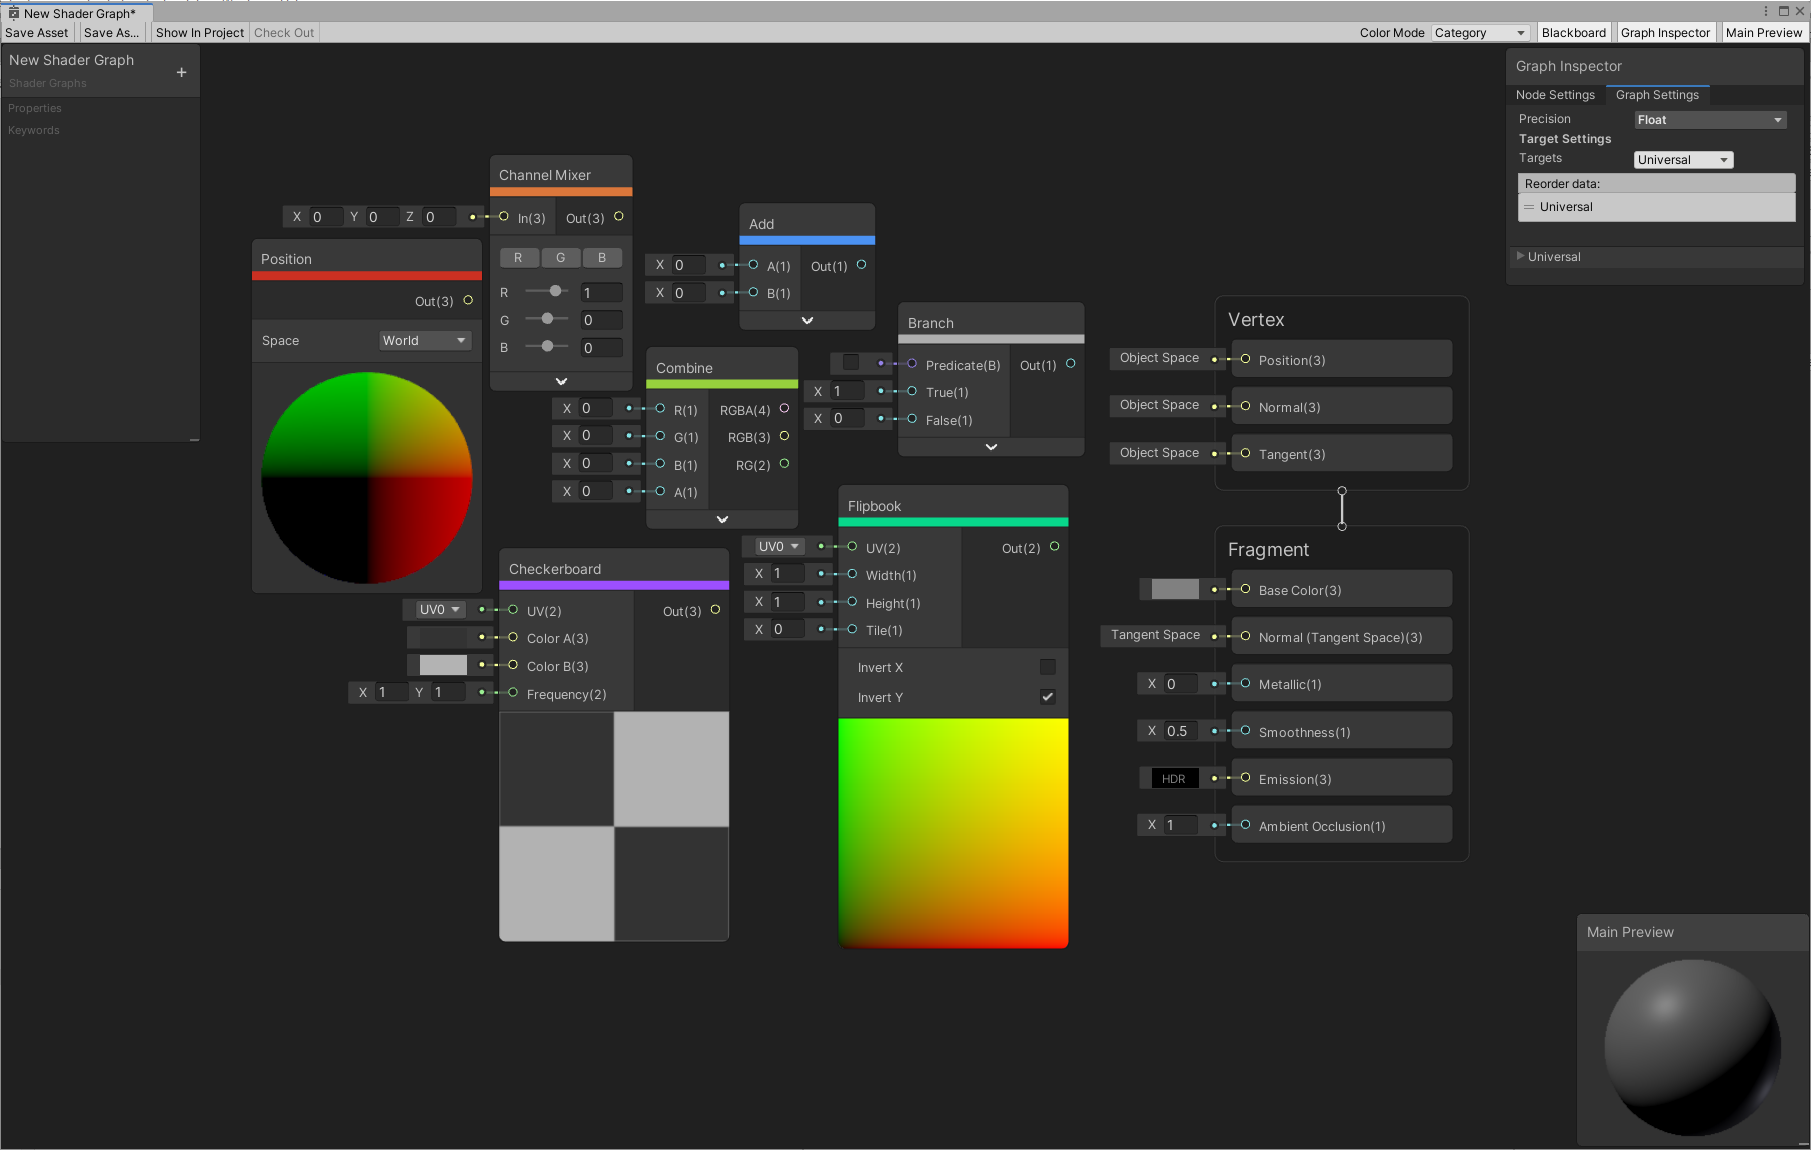Viewport: 1811px width, 1150px height.
Task: Click the Blackboard button in the toolbar
Action: pyautogui.click(x=1573, y=32)
